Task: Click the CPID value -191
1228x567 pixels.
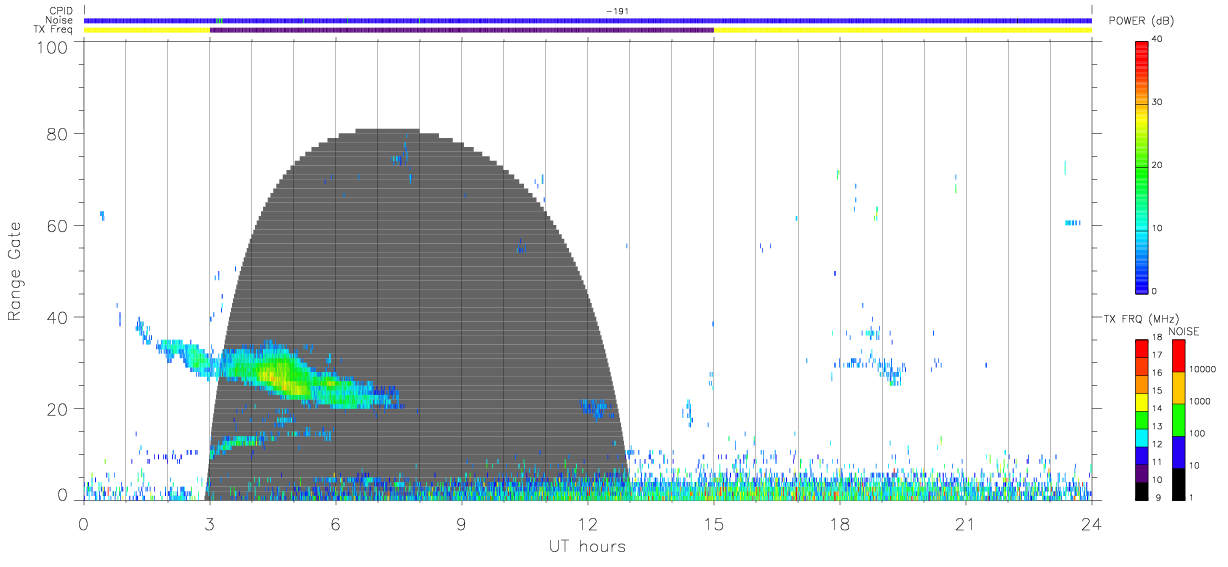Action: [x=617, y=11]
